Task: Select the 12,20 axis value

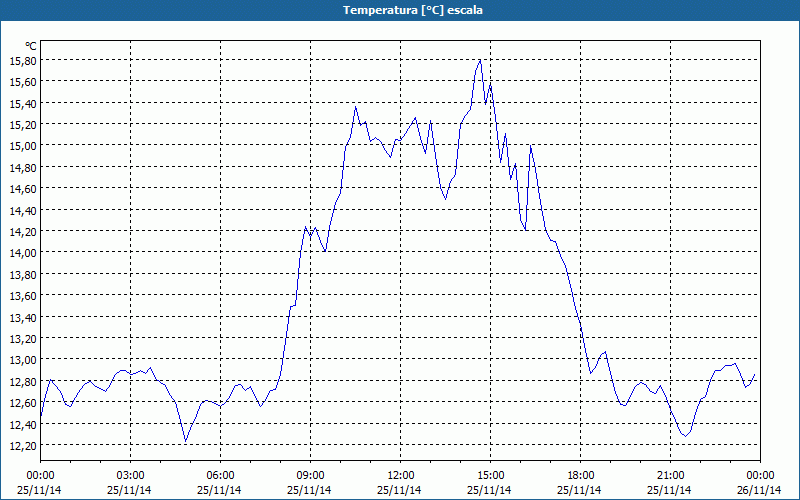Action: coord(23,445)
